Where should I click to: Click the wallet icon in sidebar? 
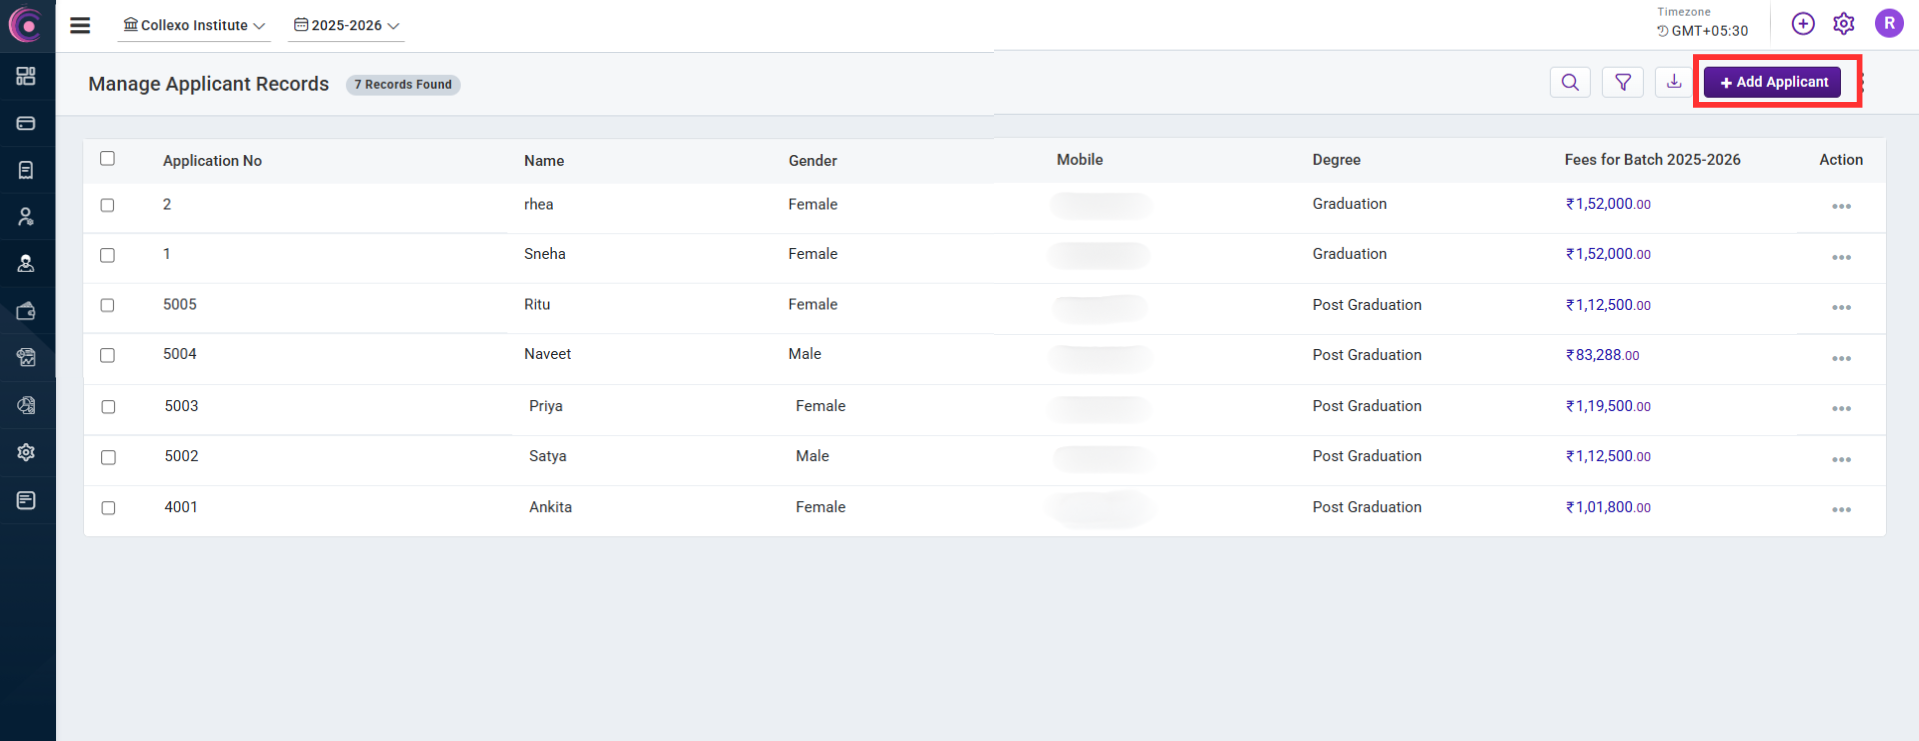[x=26, y=311]
